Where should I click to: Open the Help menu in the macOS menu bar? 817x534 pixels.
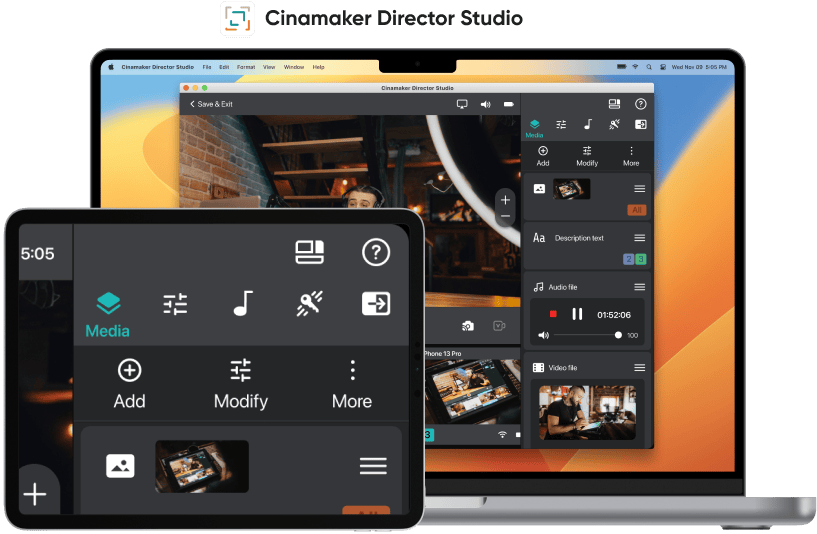318,67
